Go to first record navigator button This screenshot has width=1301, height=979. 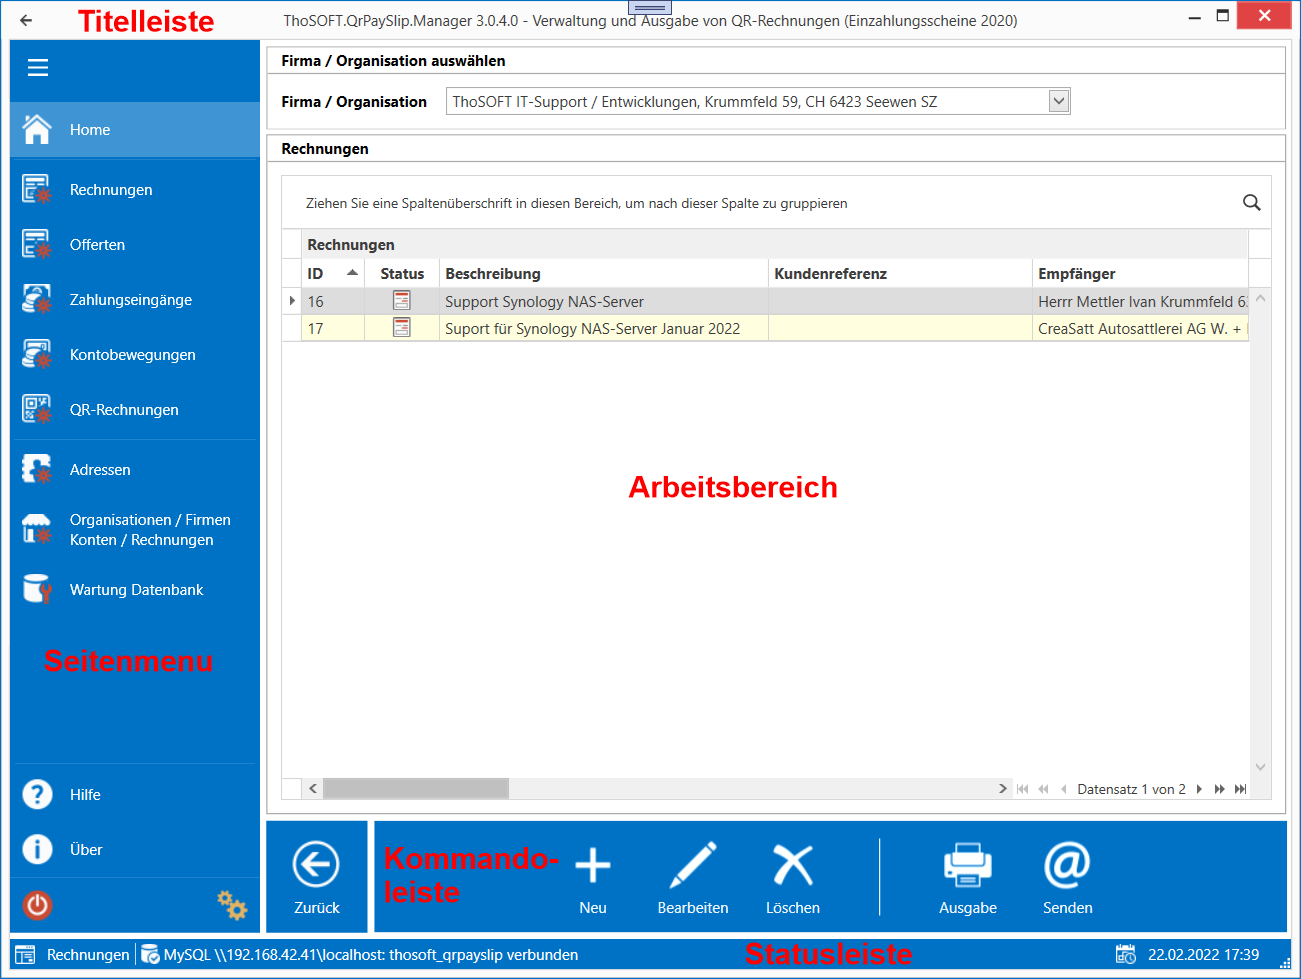tap(1022, 789)
